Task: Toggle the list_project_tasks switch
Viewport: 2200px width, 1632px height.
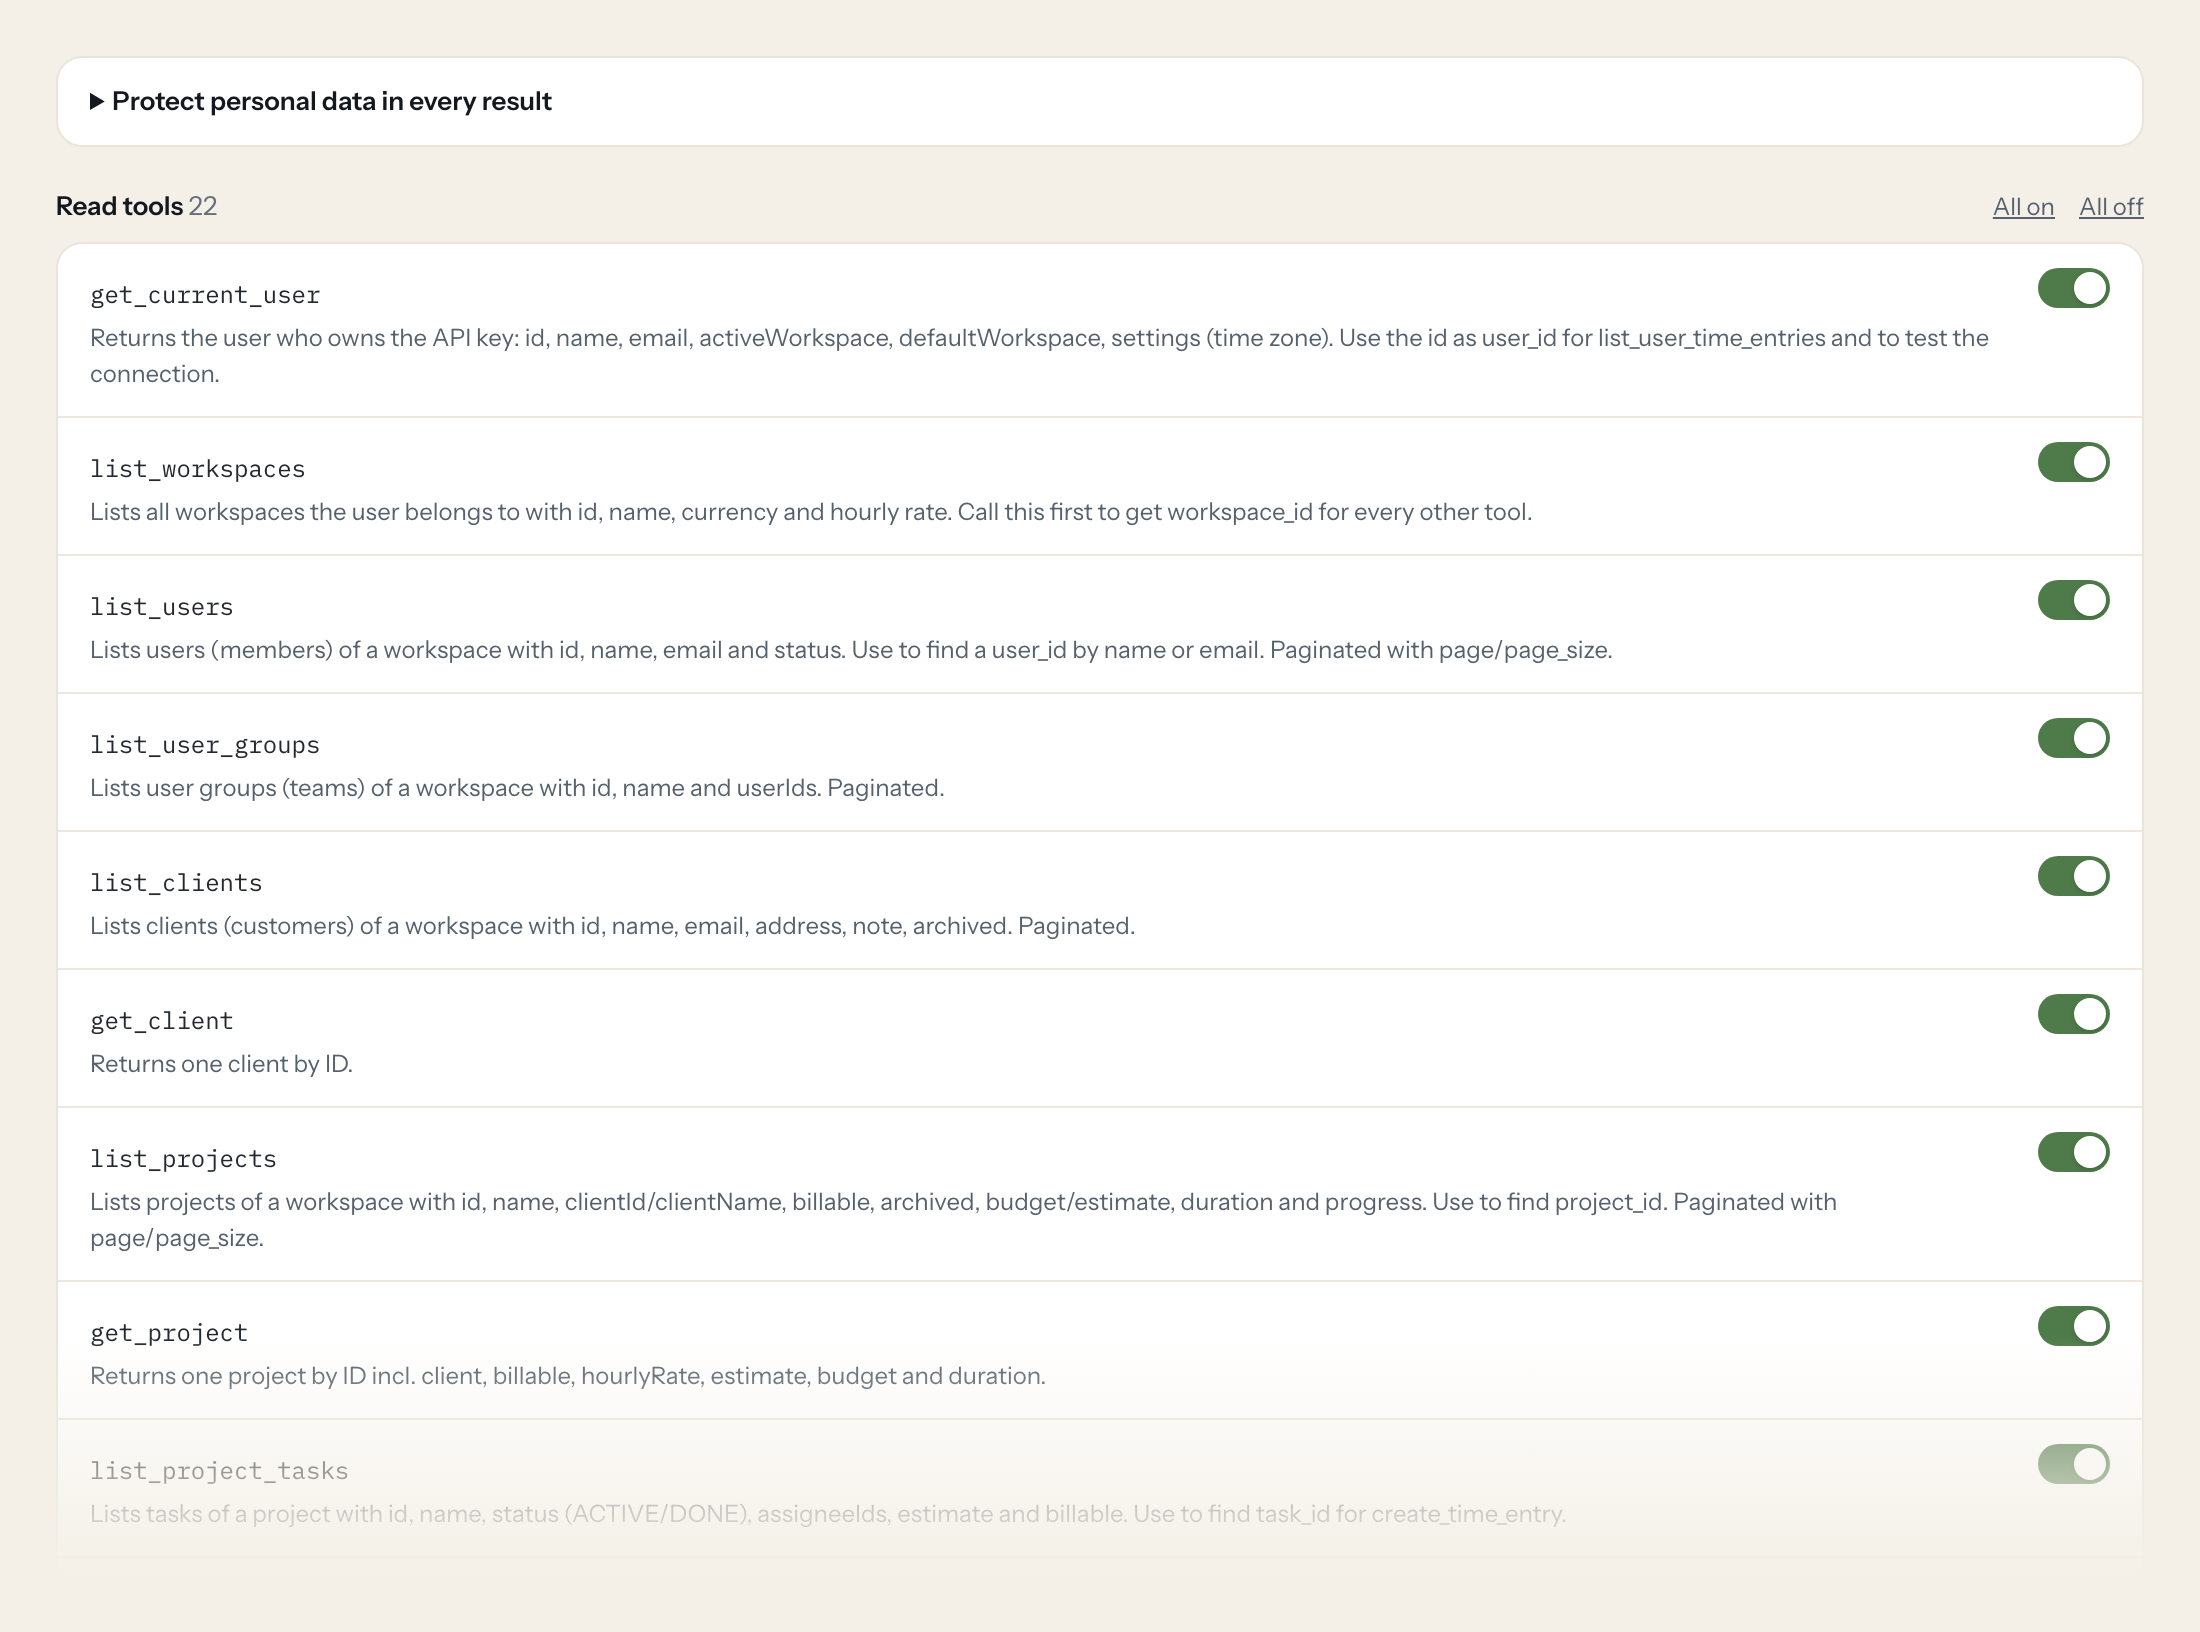Action: click(x=2073, y=1464)
